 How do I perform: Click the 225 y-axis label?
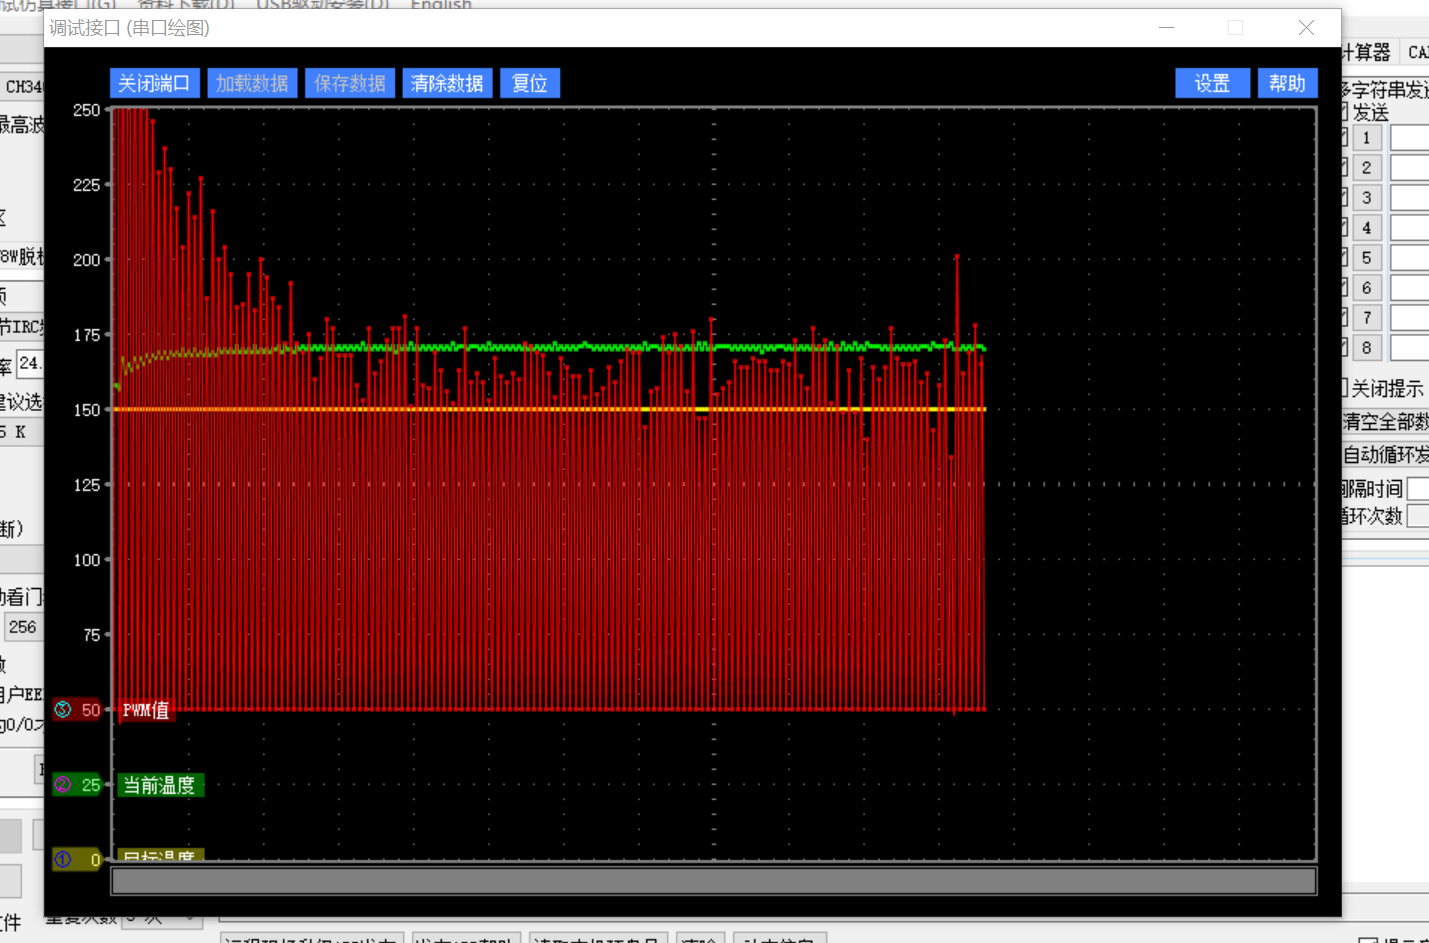(x=87, y=185)
